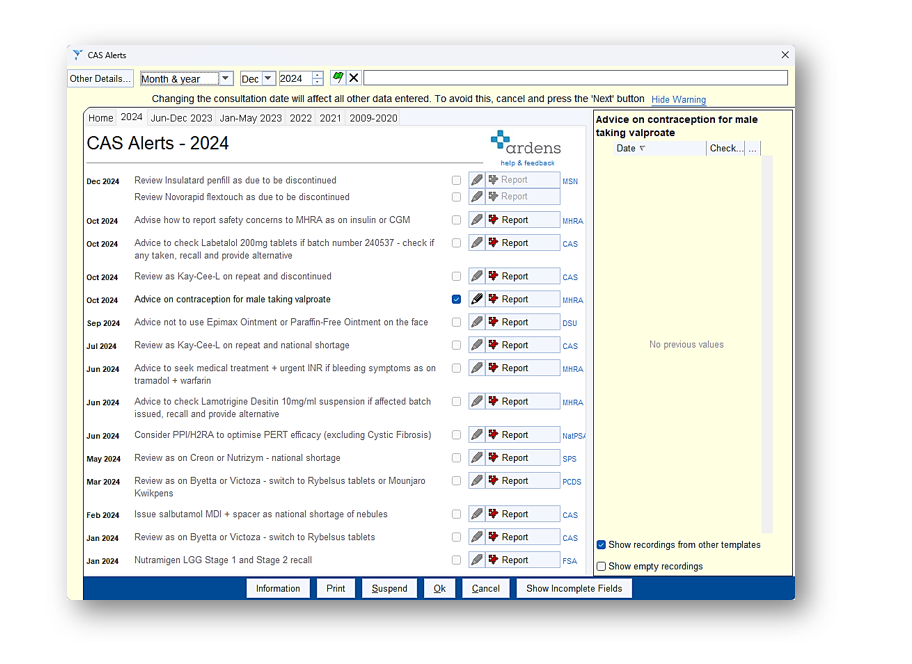Click the 2024 year spinner arrows
Image resolution: width=912 pixels, height=664 pixels.
(x=318, y=78)
